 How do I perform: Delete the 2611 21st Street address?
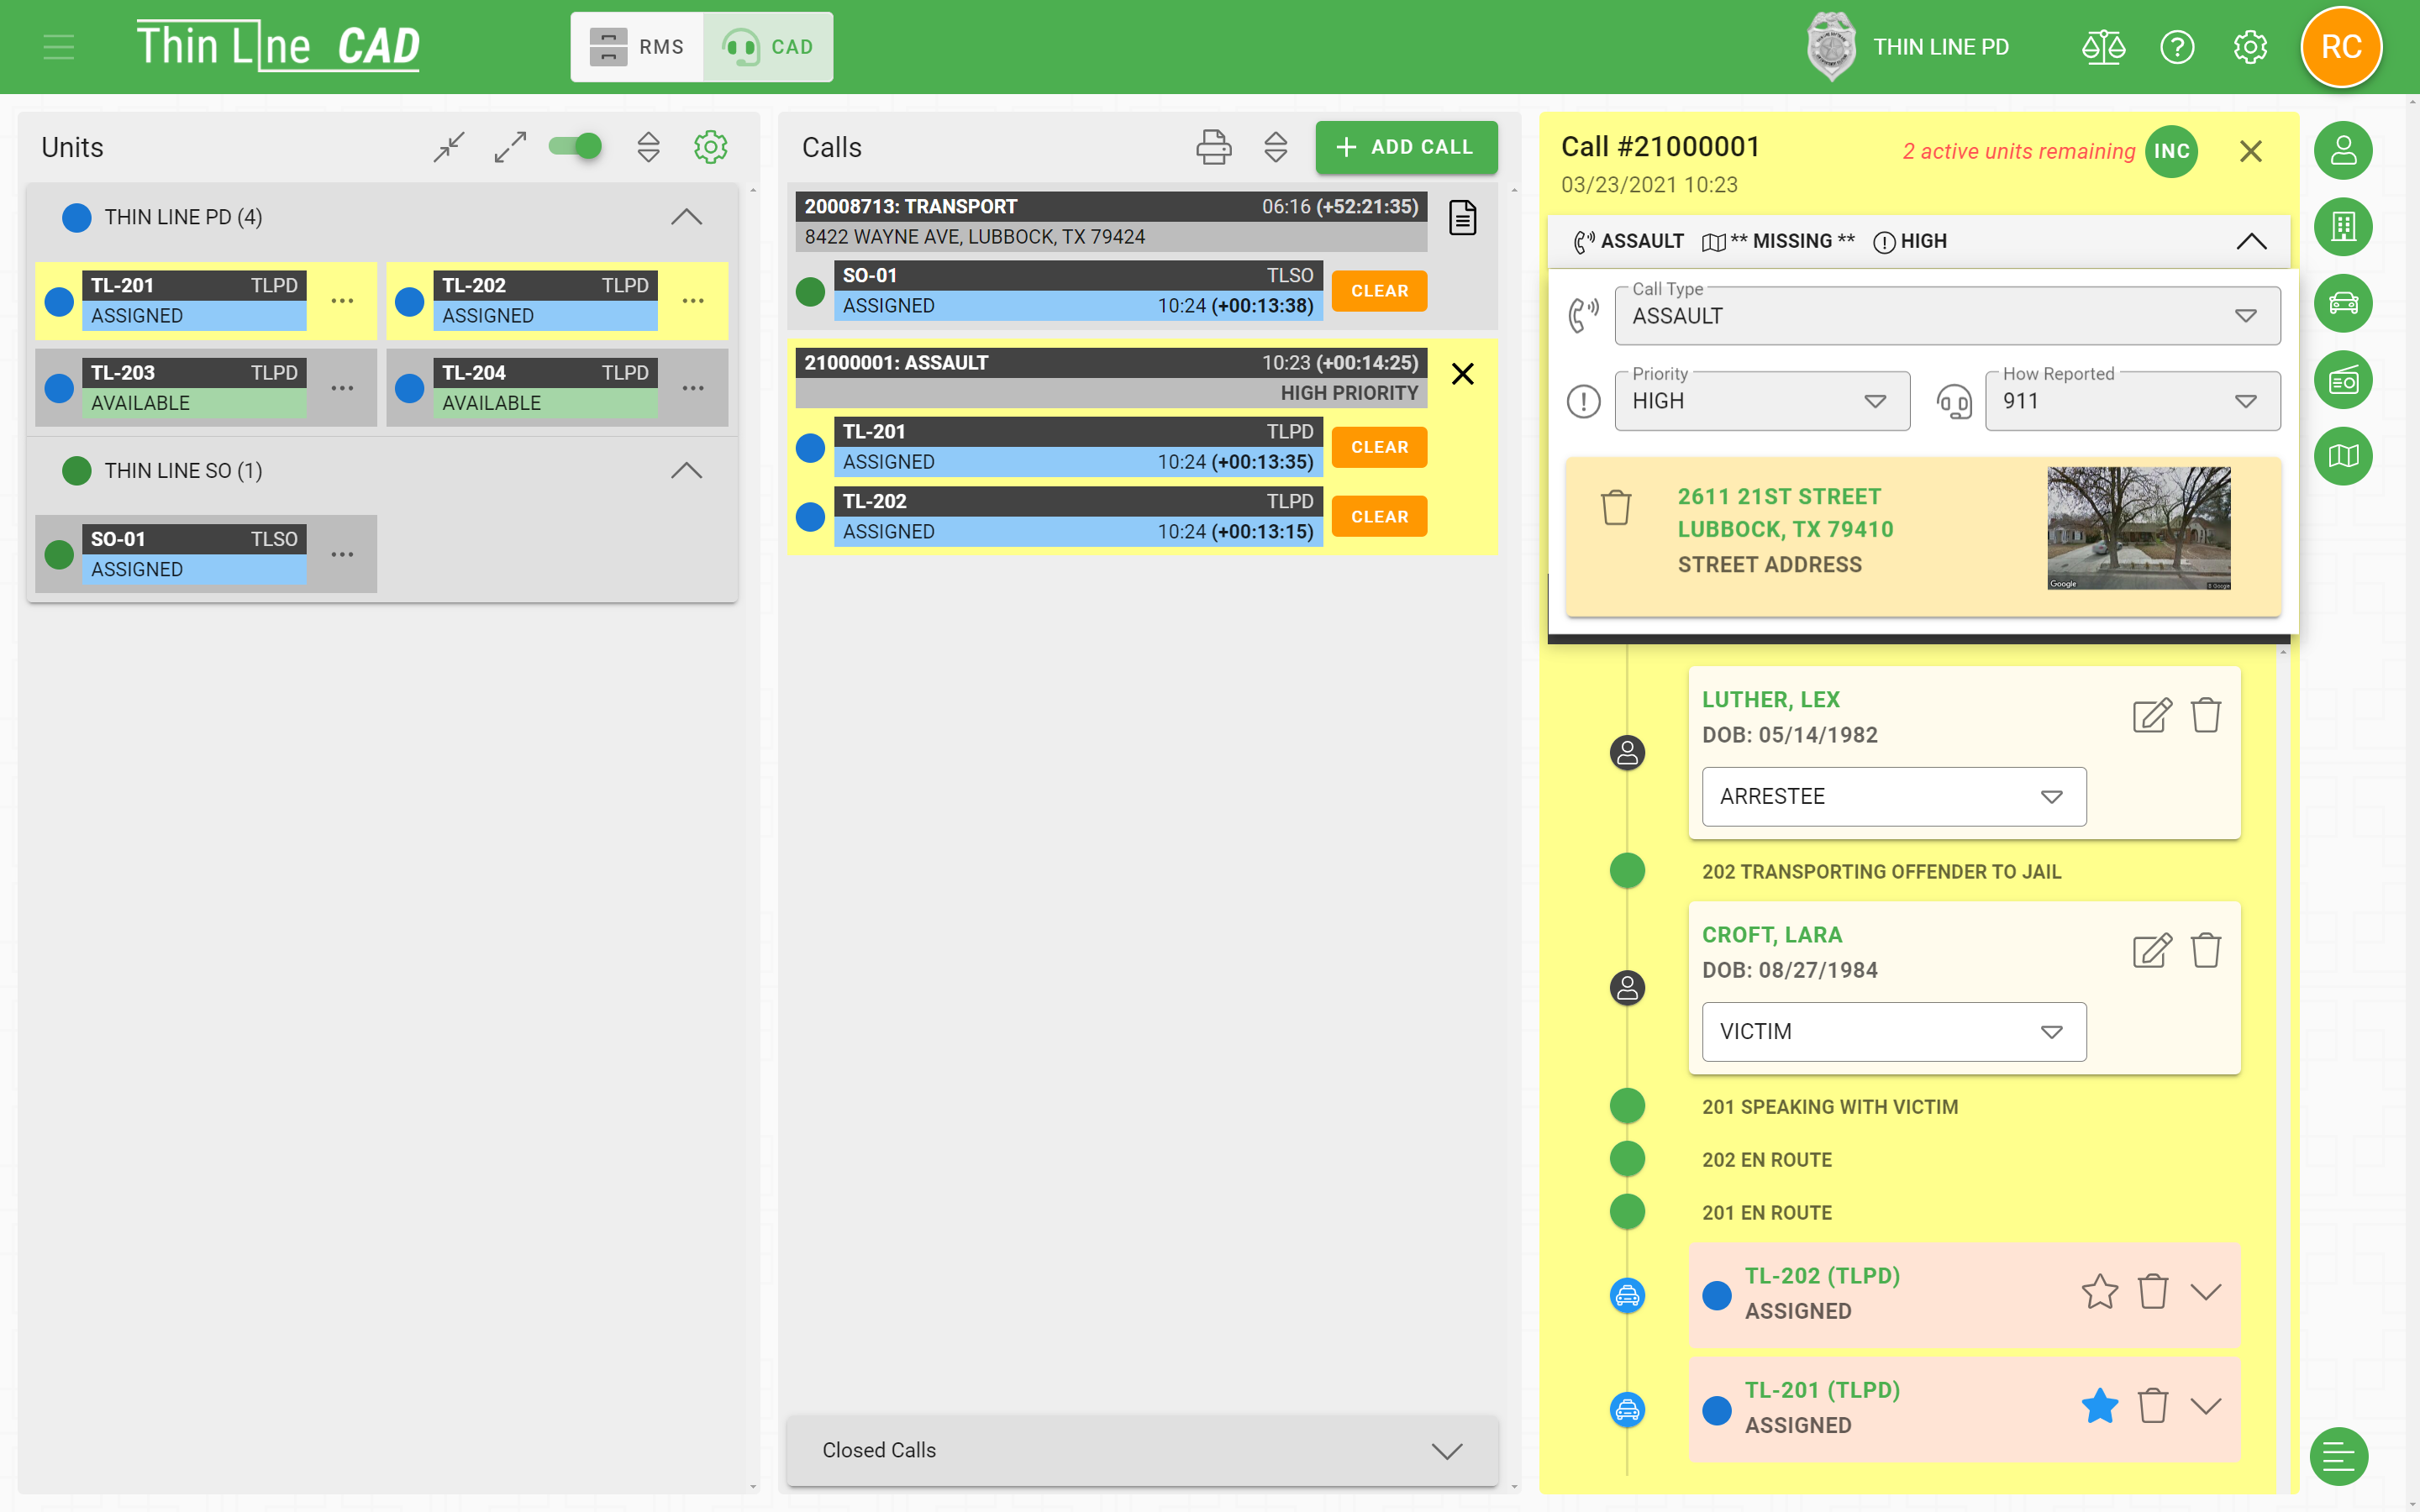click(1616, 507)
